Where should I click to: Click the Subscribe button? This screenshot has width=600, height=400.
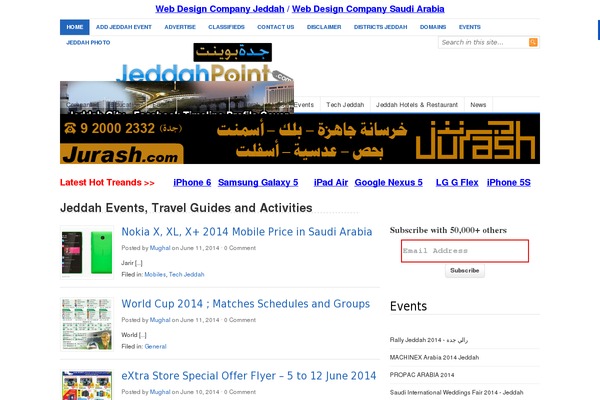click(x=465, y=271)
